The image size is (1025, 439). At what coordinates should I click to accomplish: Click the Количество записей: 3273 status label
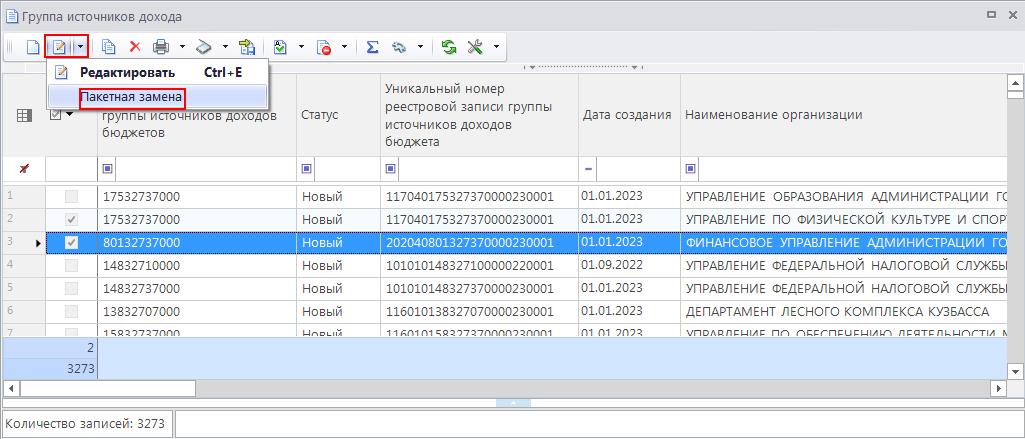click(86, 423)
